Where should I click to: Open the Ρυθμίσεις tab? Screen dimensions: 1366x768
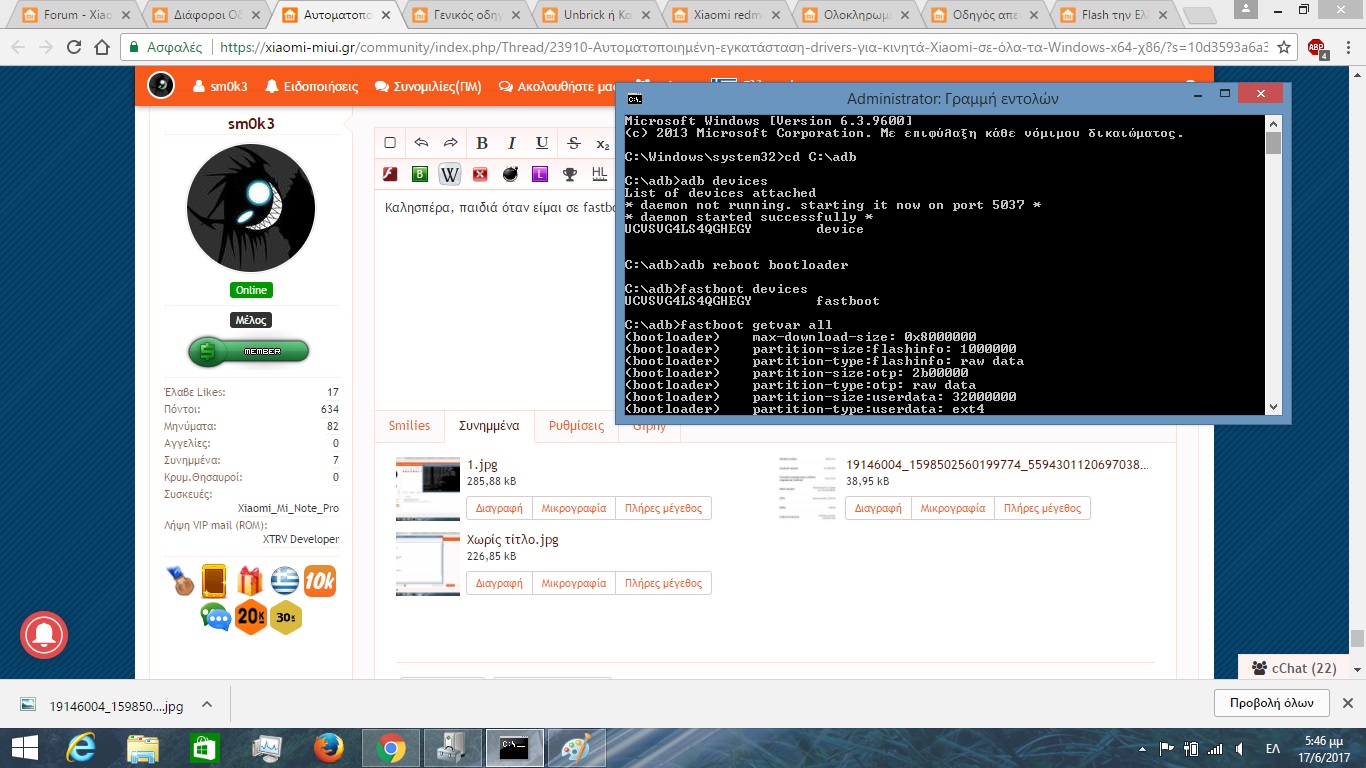click(x=576, y=425)
